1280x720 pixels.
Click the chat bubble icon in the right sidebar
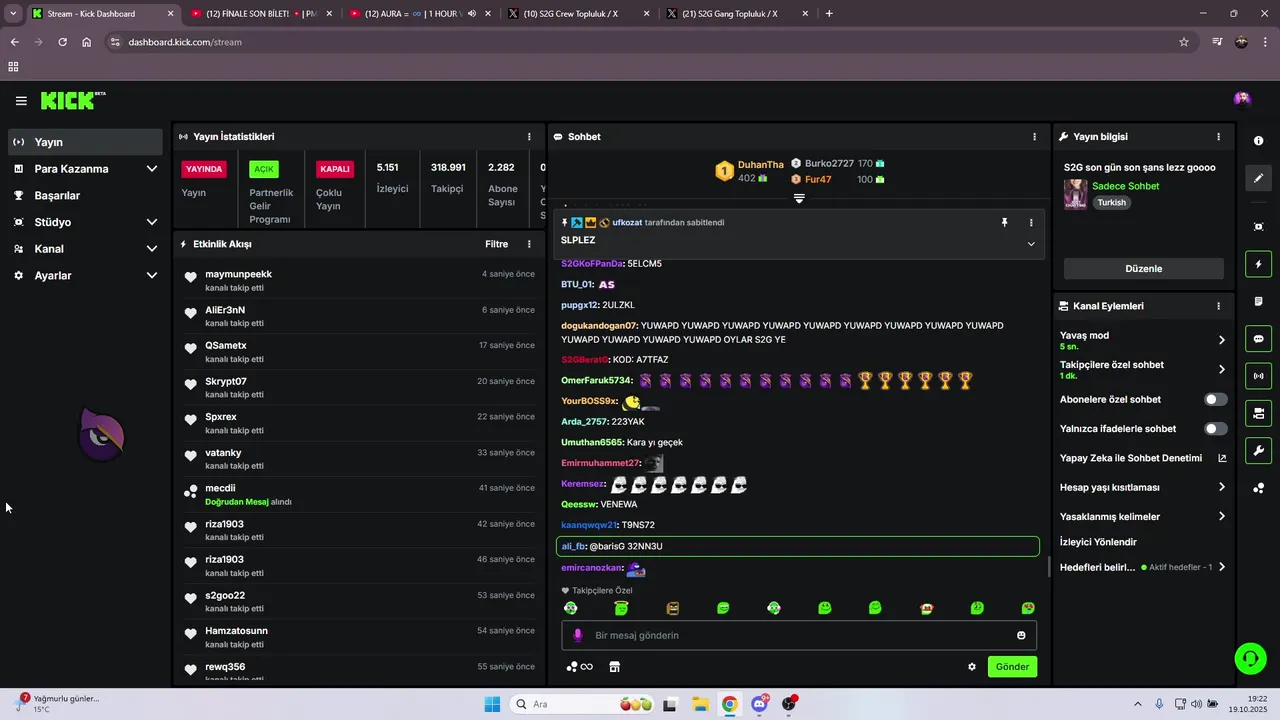pos(1258,339)
